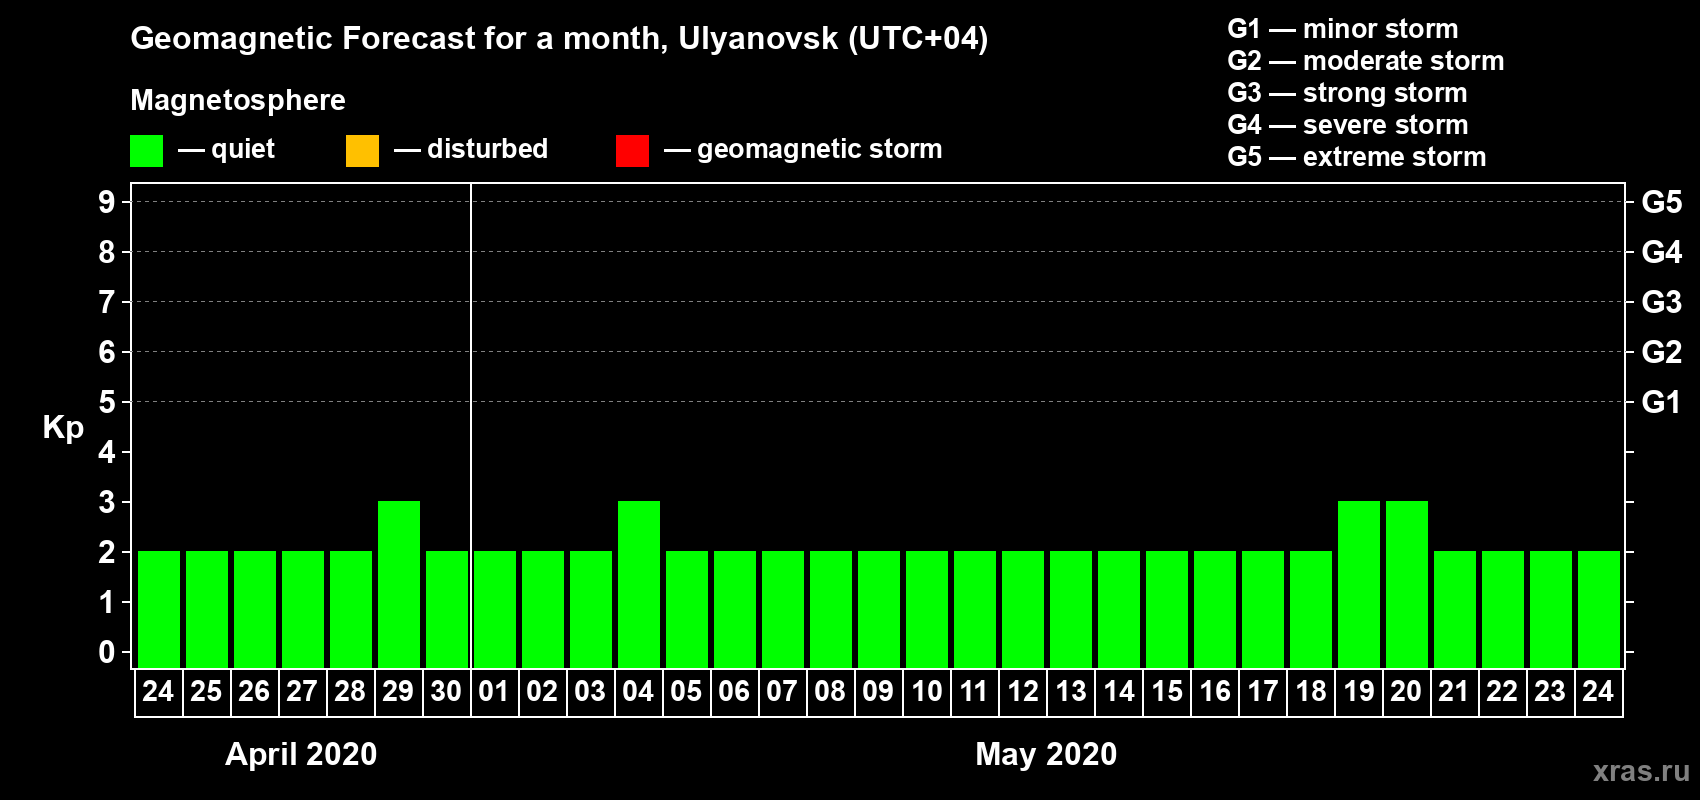Click the Kp axis value 3

pyautogui.click(x=107, y=502)
